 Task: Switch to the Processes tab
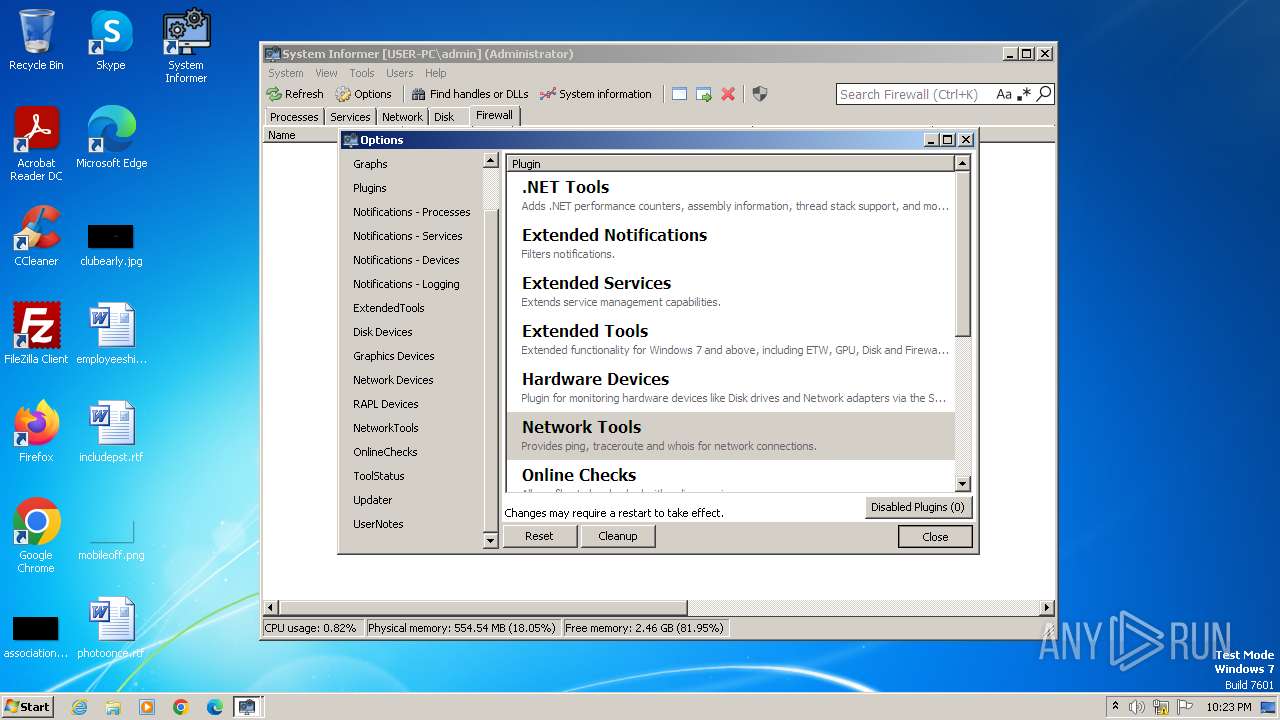[x=294, y=117]
